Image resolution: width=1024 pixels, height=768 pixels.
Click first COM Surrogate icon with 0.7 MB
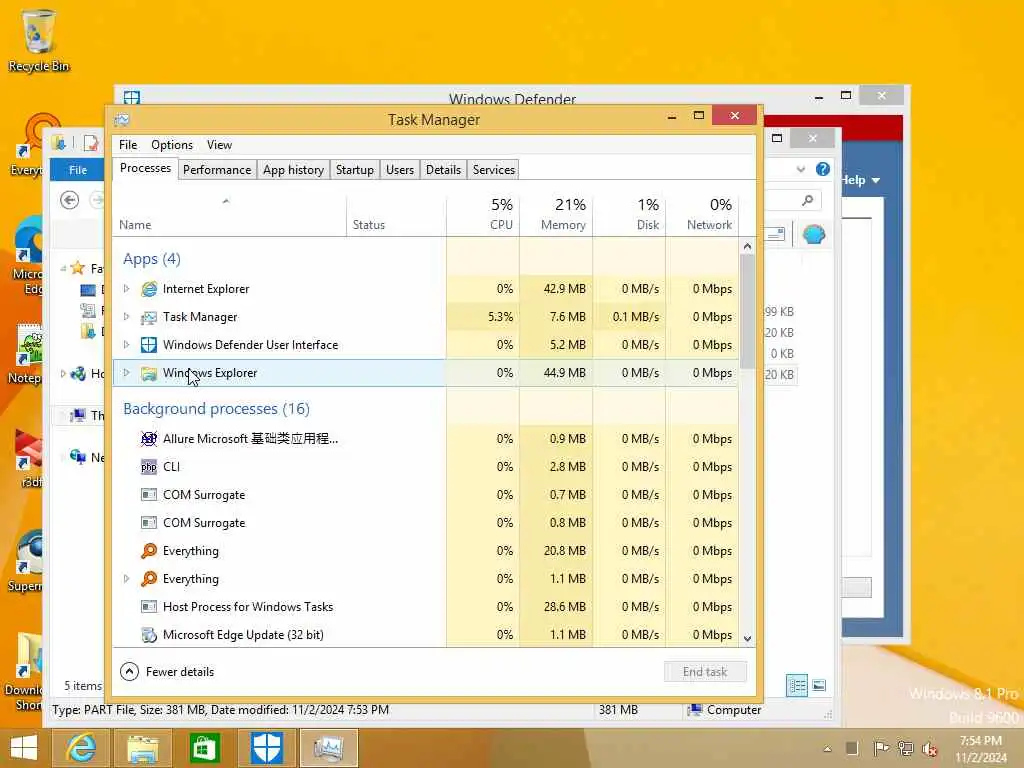[149, 495]
